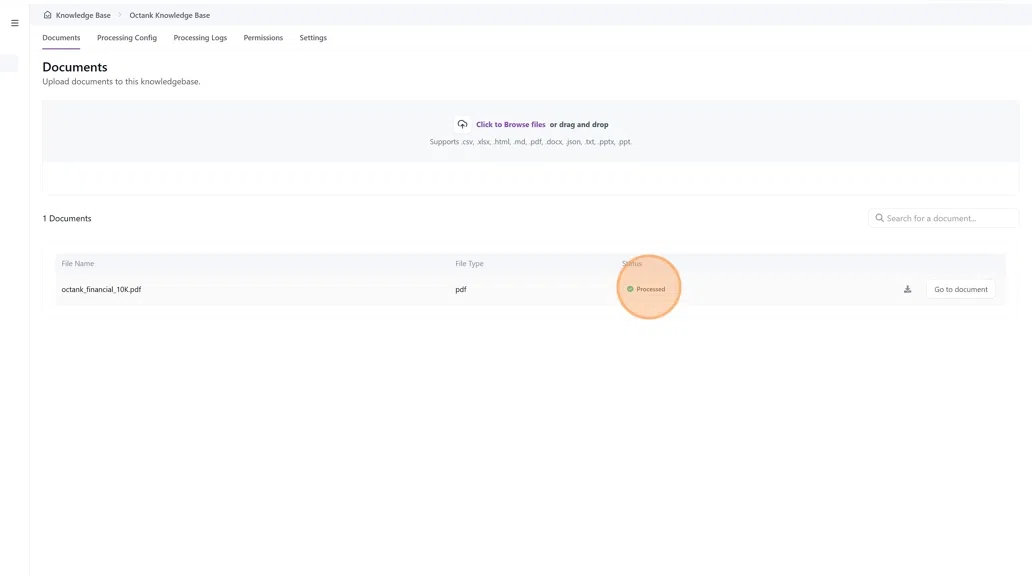Click the home icon in breadcrumb

point(47,15)
